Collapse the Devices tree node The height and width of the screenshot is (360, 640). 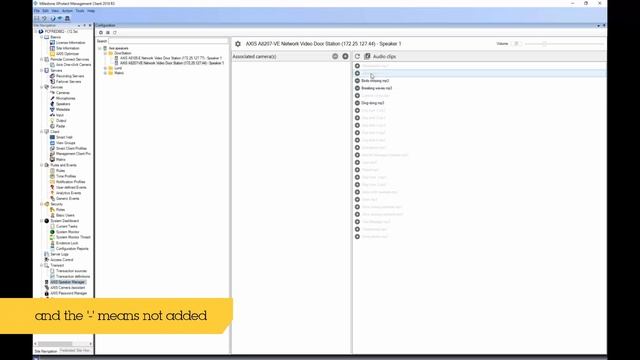tap(42, 87)
